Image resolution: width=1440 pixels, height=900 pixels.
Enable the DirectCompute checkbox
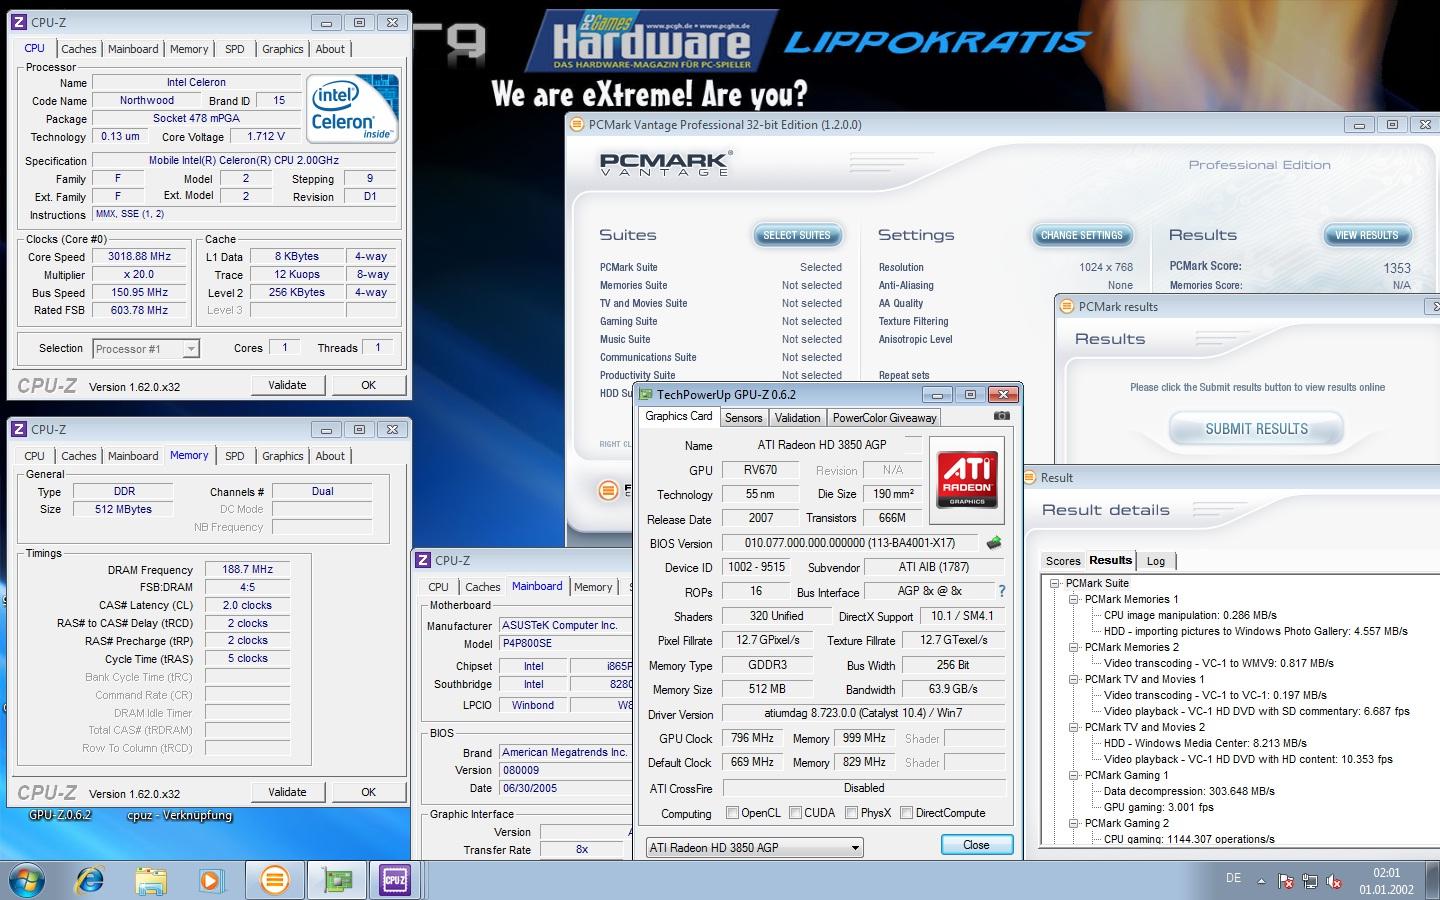pyautogui.click(x=906, y=813)
